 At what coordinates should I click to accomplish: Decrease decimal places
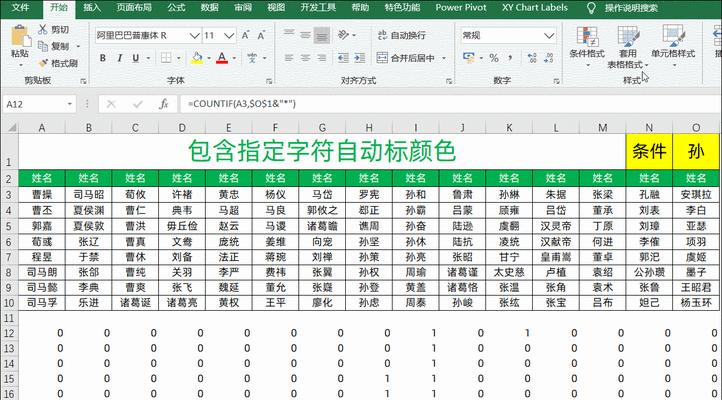pos(548,58)
